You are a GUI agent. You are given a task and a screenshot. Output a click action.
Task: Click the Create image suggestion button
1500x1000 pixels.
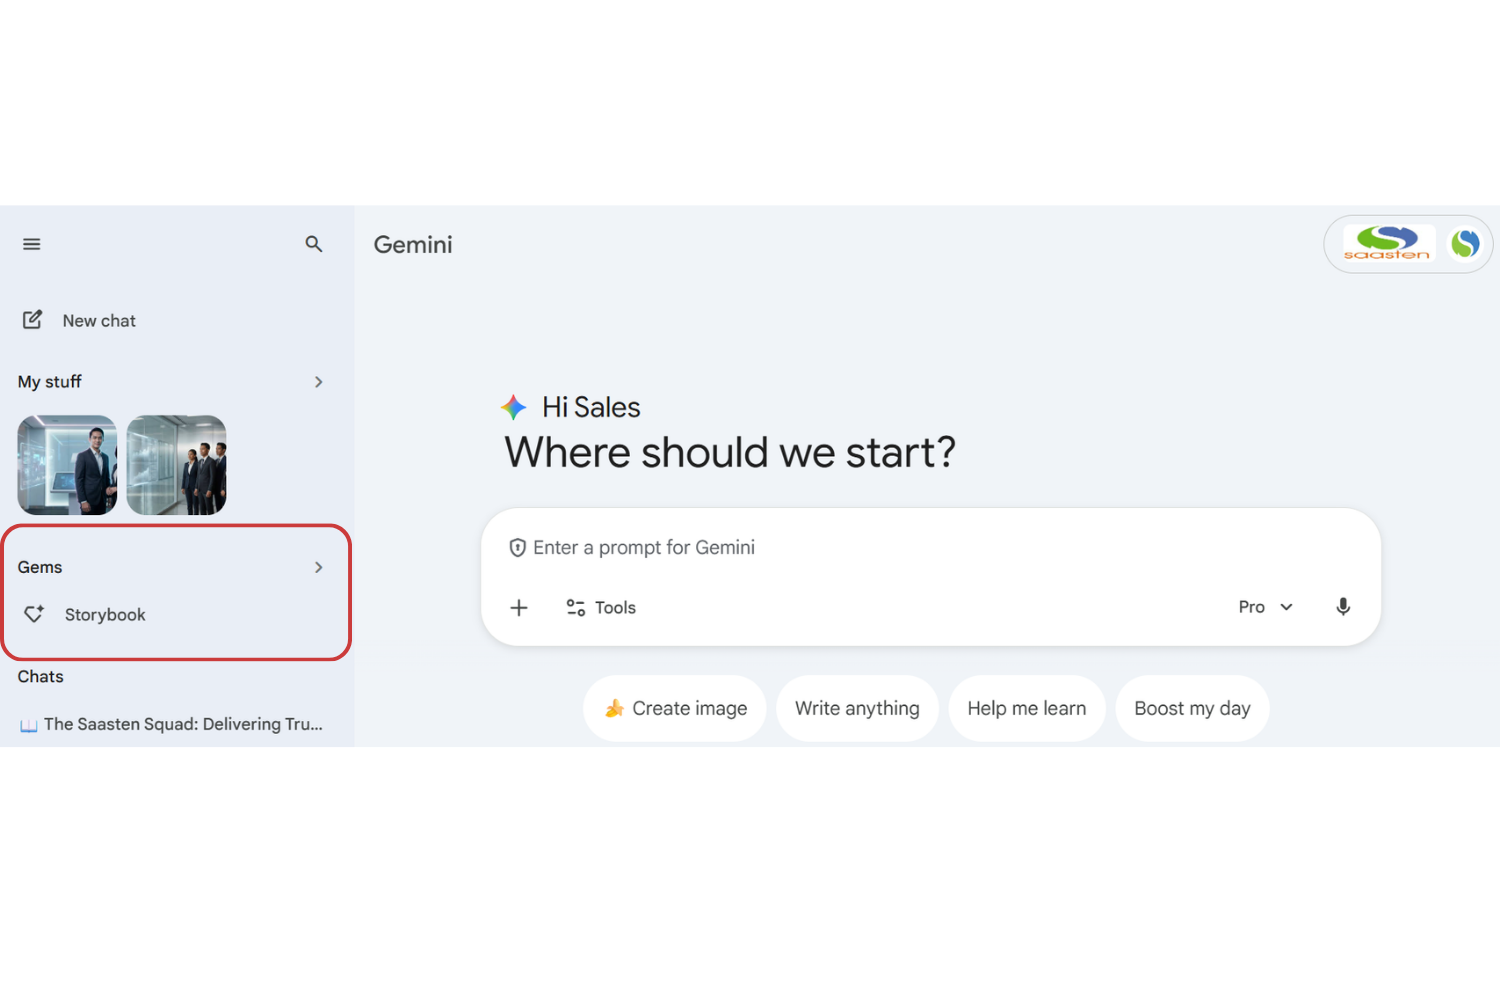point(675,708)
